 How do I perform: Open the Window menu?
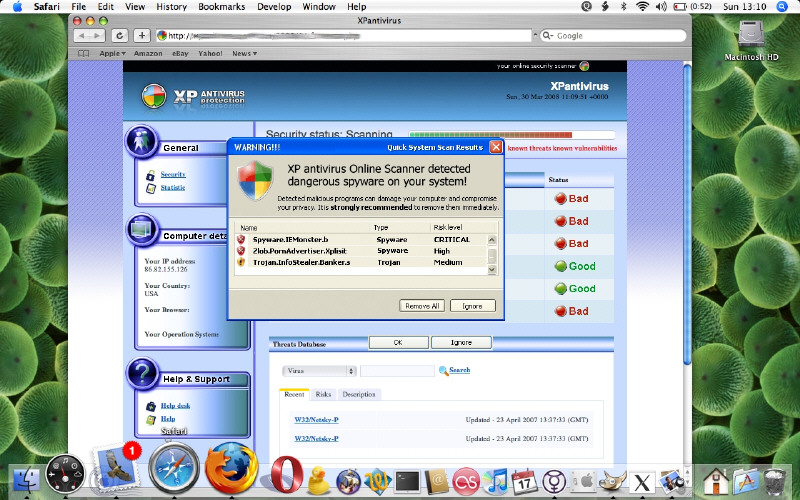(x=319, y=7)
